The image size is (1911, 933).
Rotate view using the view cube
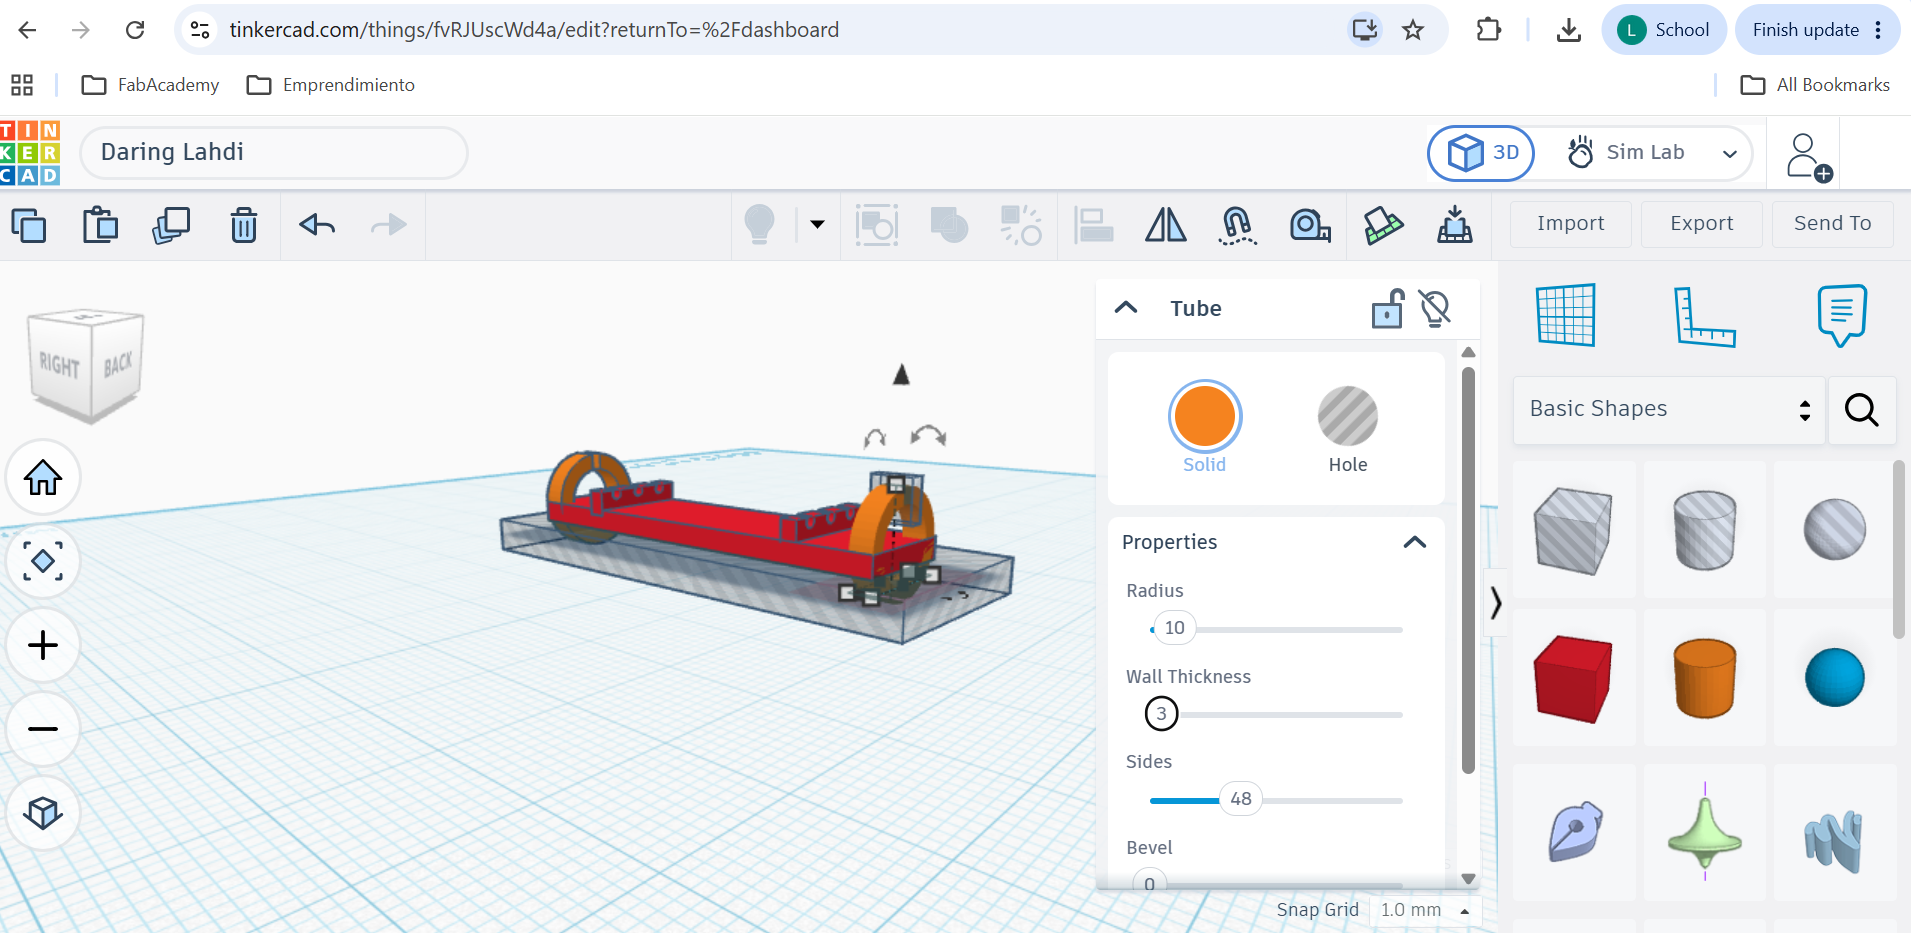point(87,366)
